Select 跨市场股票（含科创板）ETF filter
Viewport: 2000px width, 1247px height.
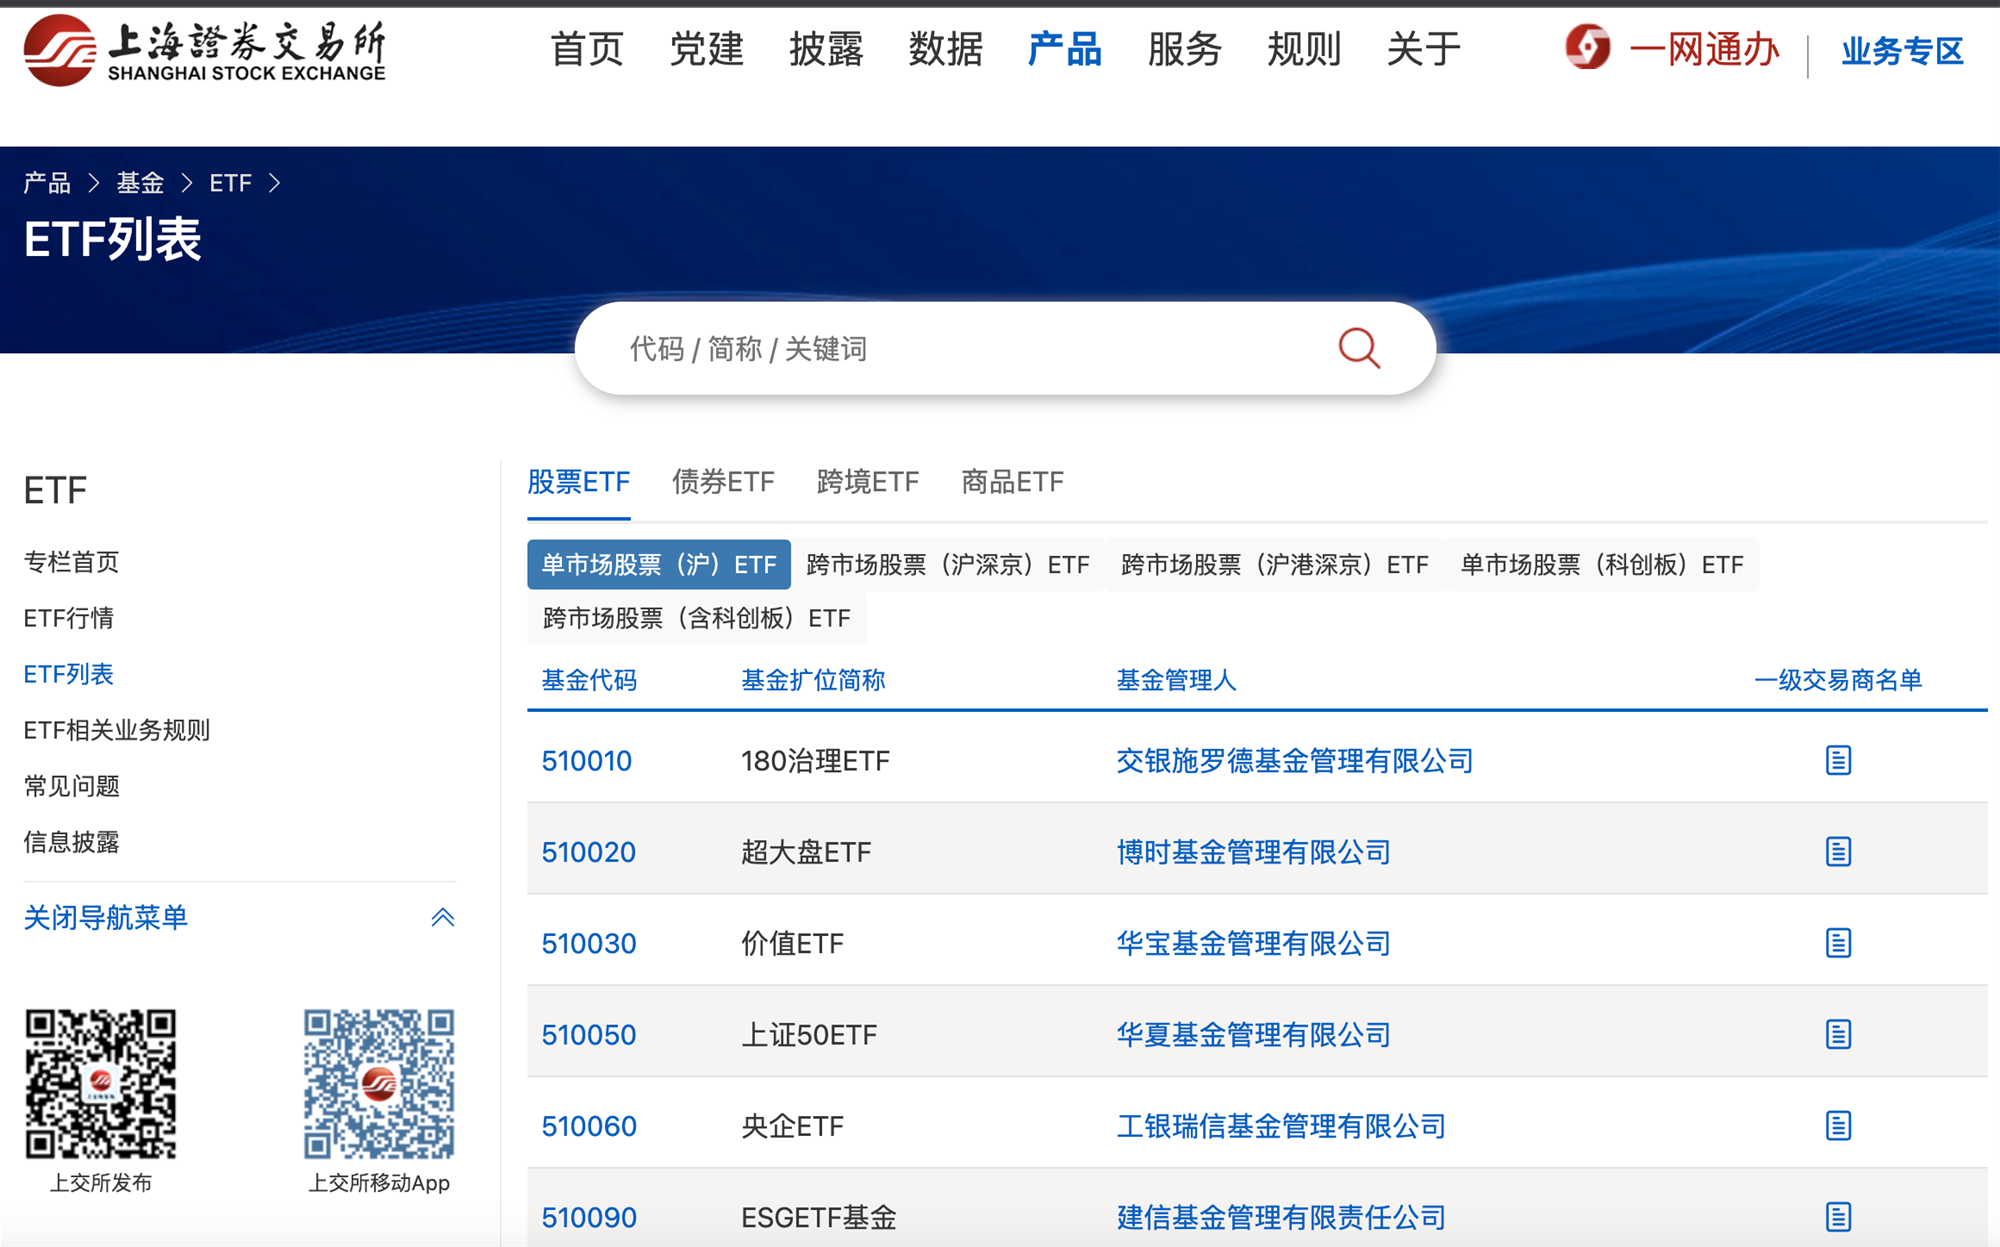pos(696,619)
